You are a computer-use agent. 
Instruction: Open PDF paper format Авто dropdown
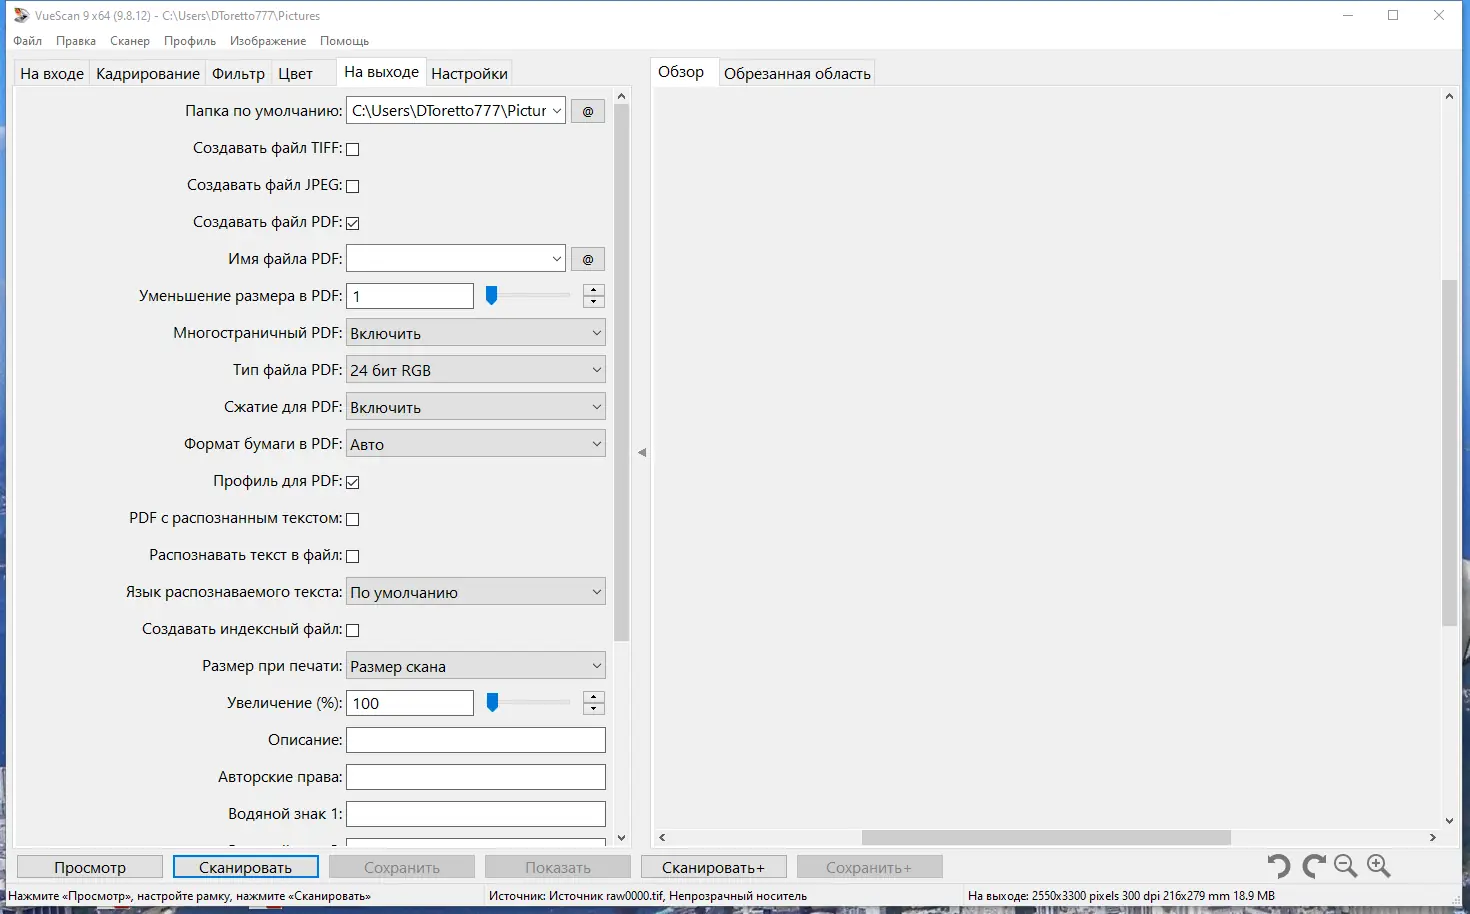[476, 444]
